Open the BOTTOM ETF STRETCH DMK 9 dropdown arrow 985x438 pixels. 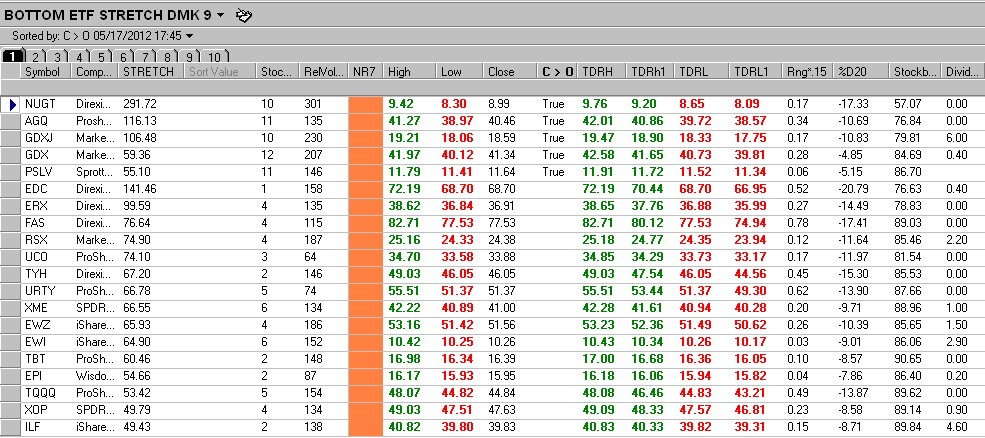tap(220, 15)
